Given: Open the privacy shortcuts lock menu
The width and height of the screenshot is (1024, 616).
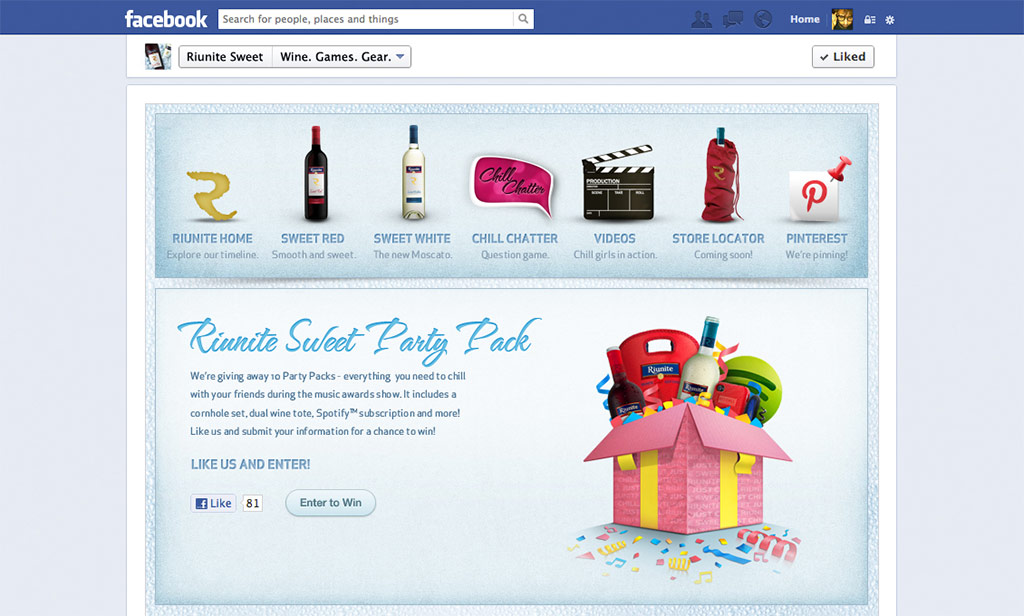Looking at the screenshot, I should click(870, 20).
